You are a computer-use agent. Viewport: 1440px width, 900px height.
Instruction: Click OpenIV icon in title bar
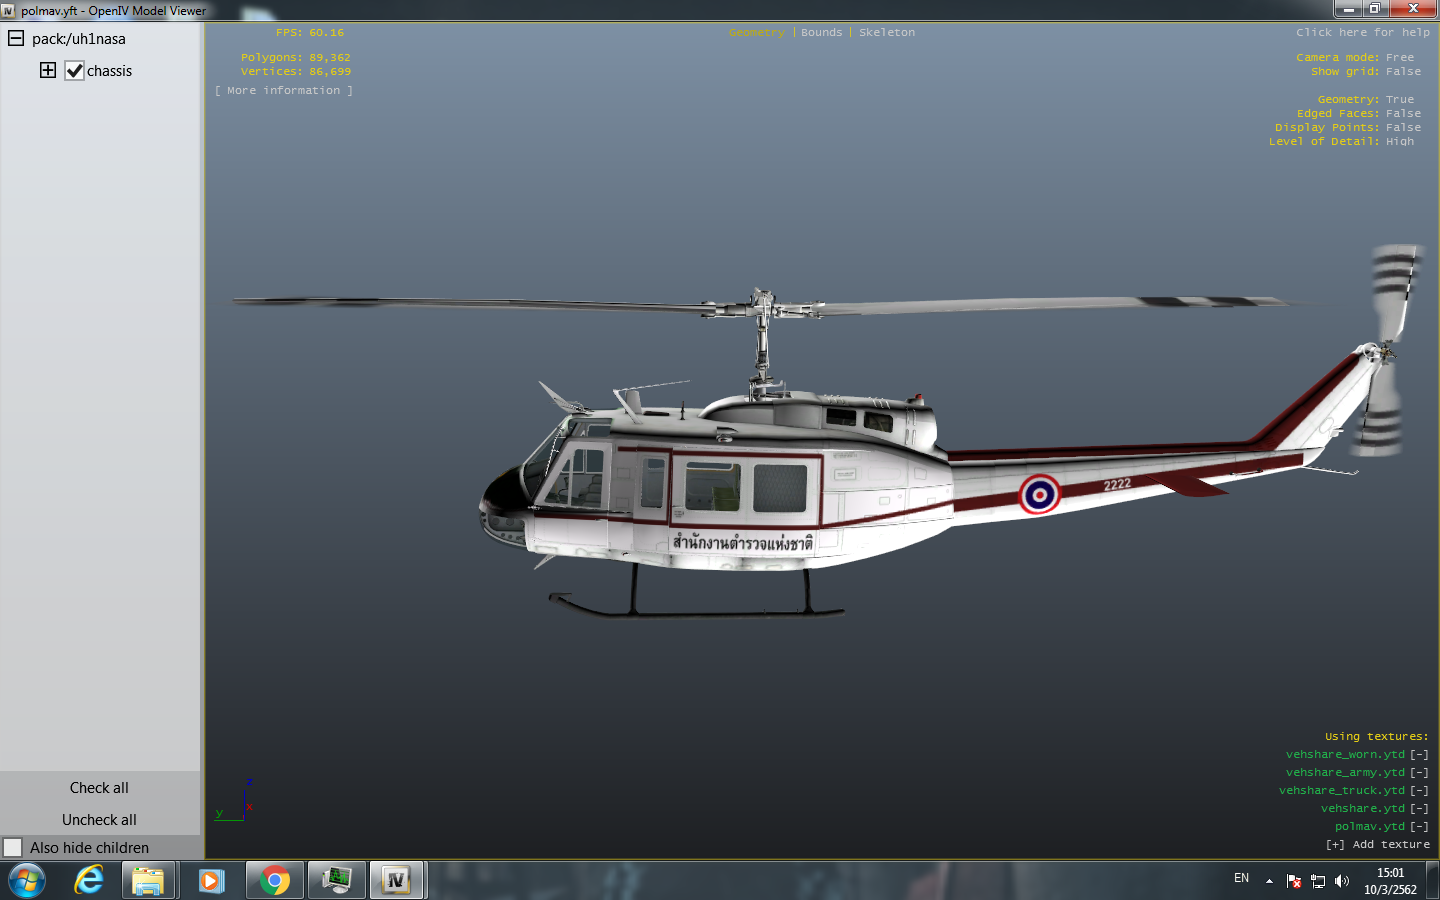(8, 11)
